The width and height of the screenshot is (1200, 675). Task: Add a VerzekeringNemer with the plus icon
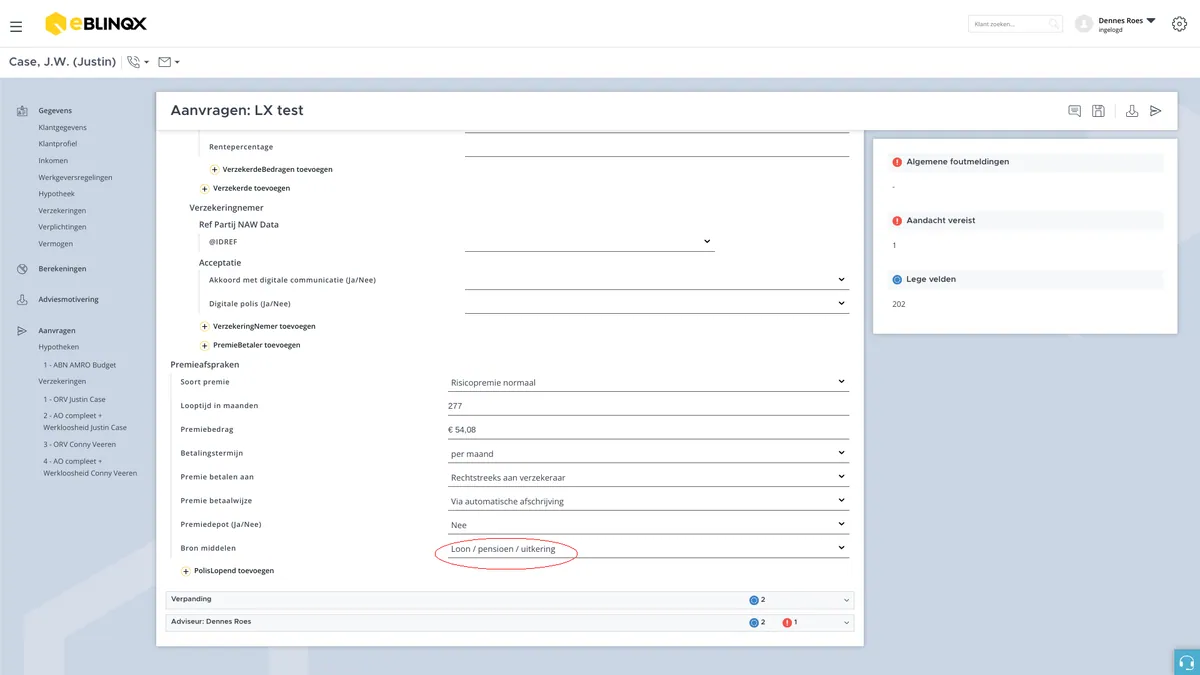coord(205,326)
